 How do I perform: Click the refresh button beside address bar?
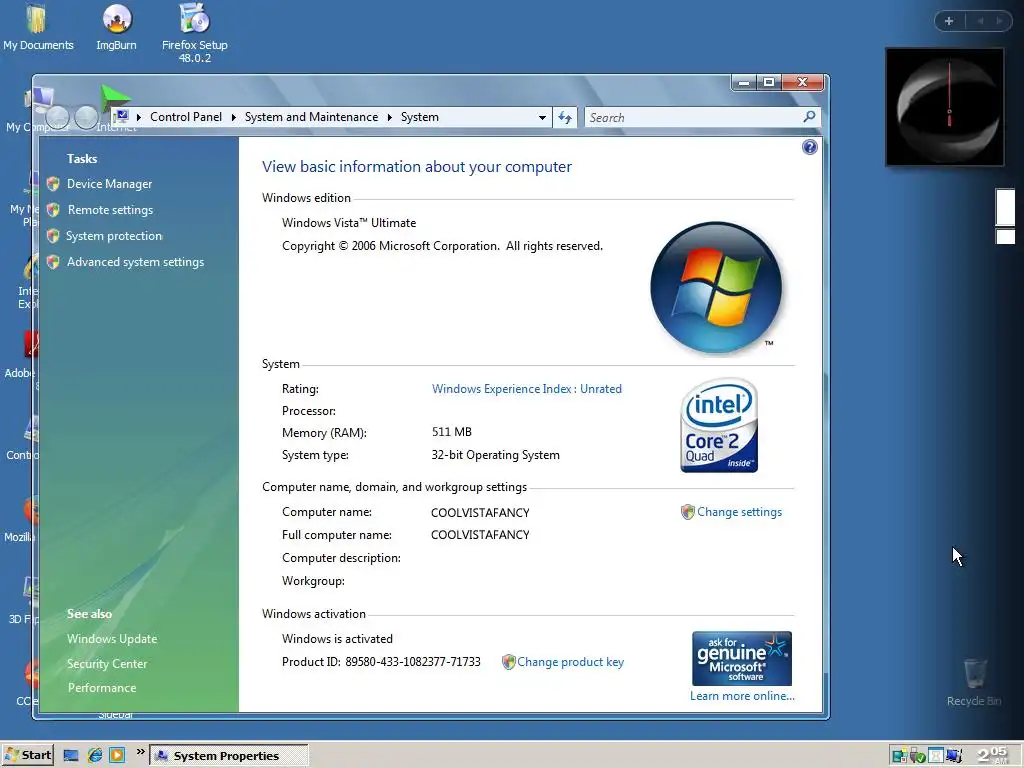point(565,118)
